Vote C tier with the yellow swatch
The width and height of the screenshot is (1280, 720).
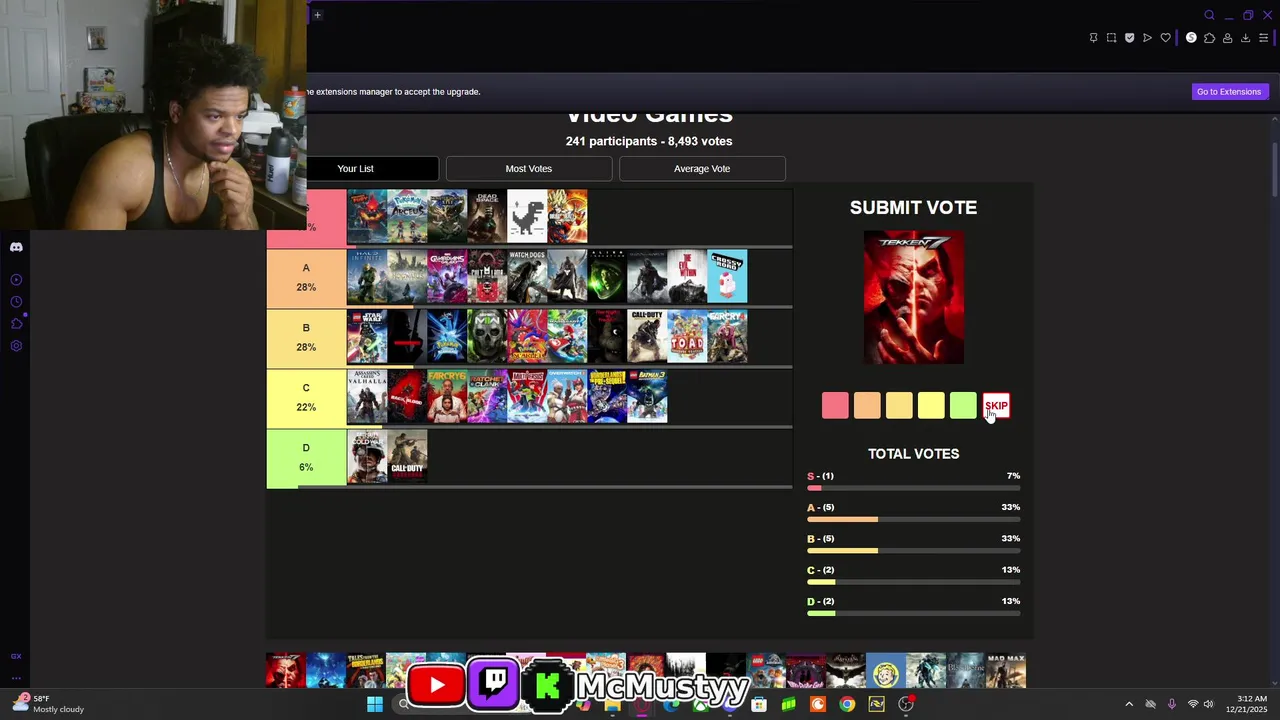click(x=931, y=406)
